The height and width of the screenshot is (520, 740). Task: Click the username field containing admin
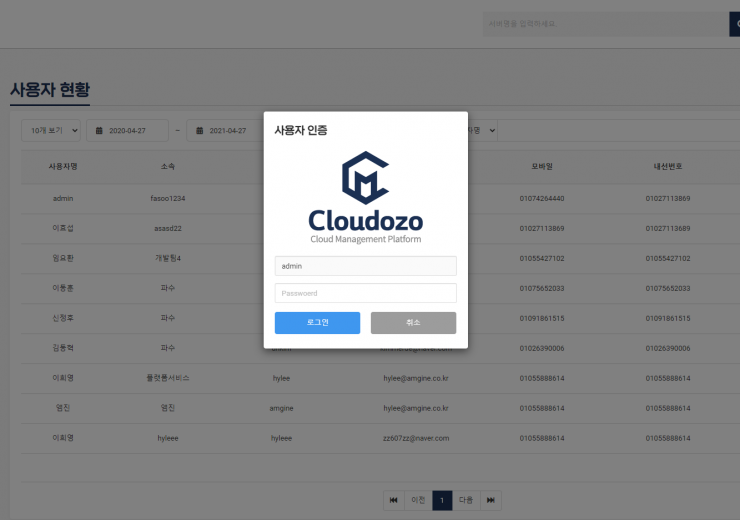(365, 266)
